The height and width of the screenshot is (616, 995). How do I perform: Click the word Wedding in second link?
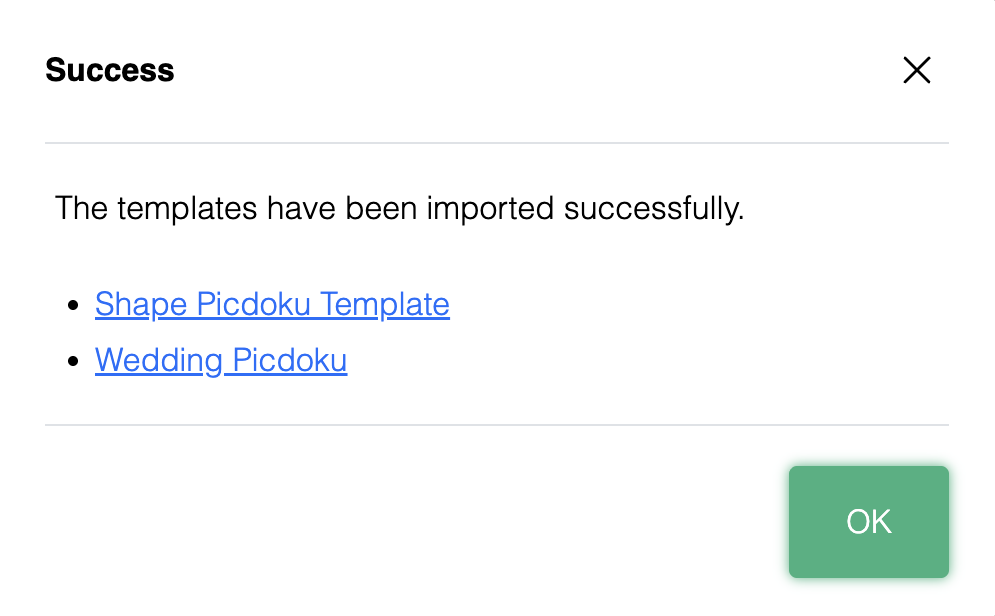tap(159, 360)
